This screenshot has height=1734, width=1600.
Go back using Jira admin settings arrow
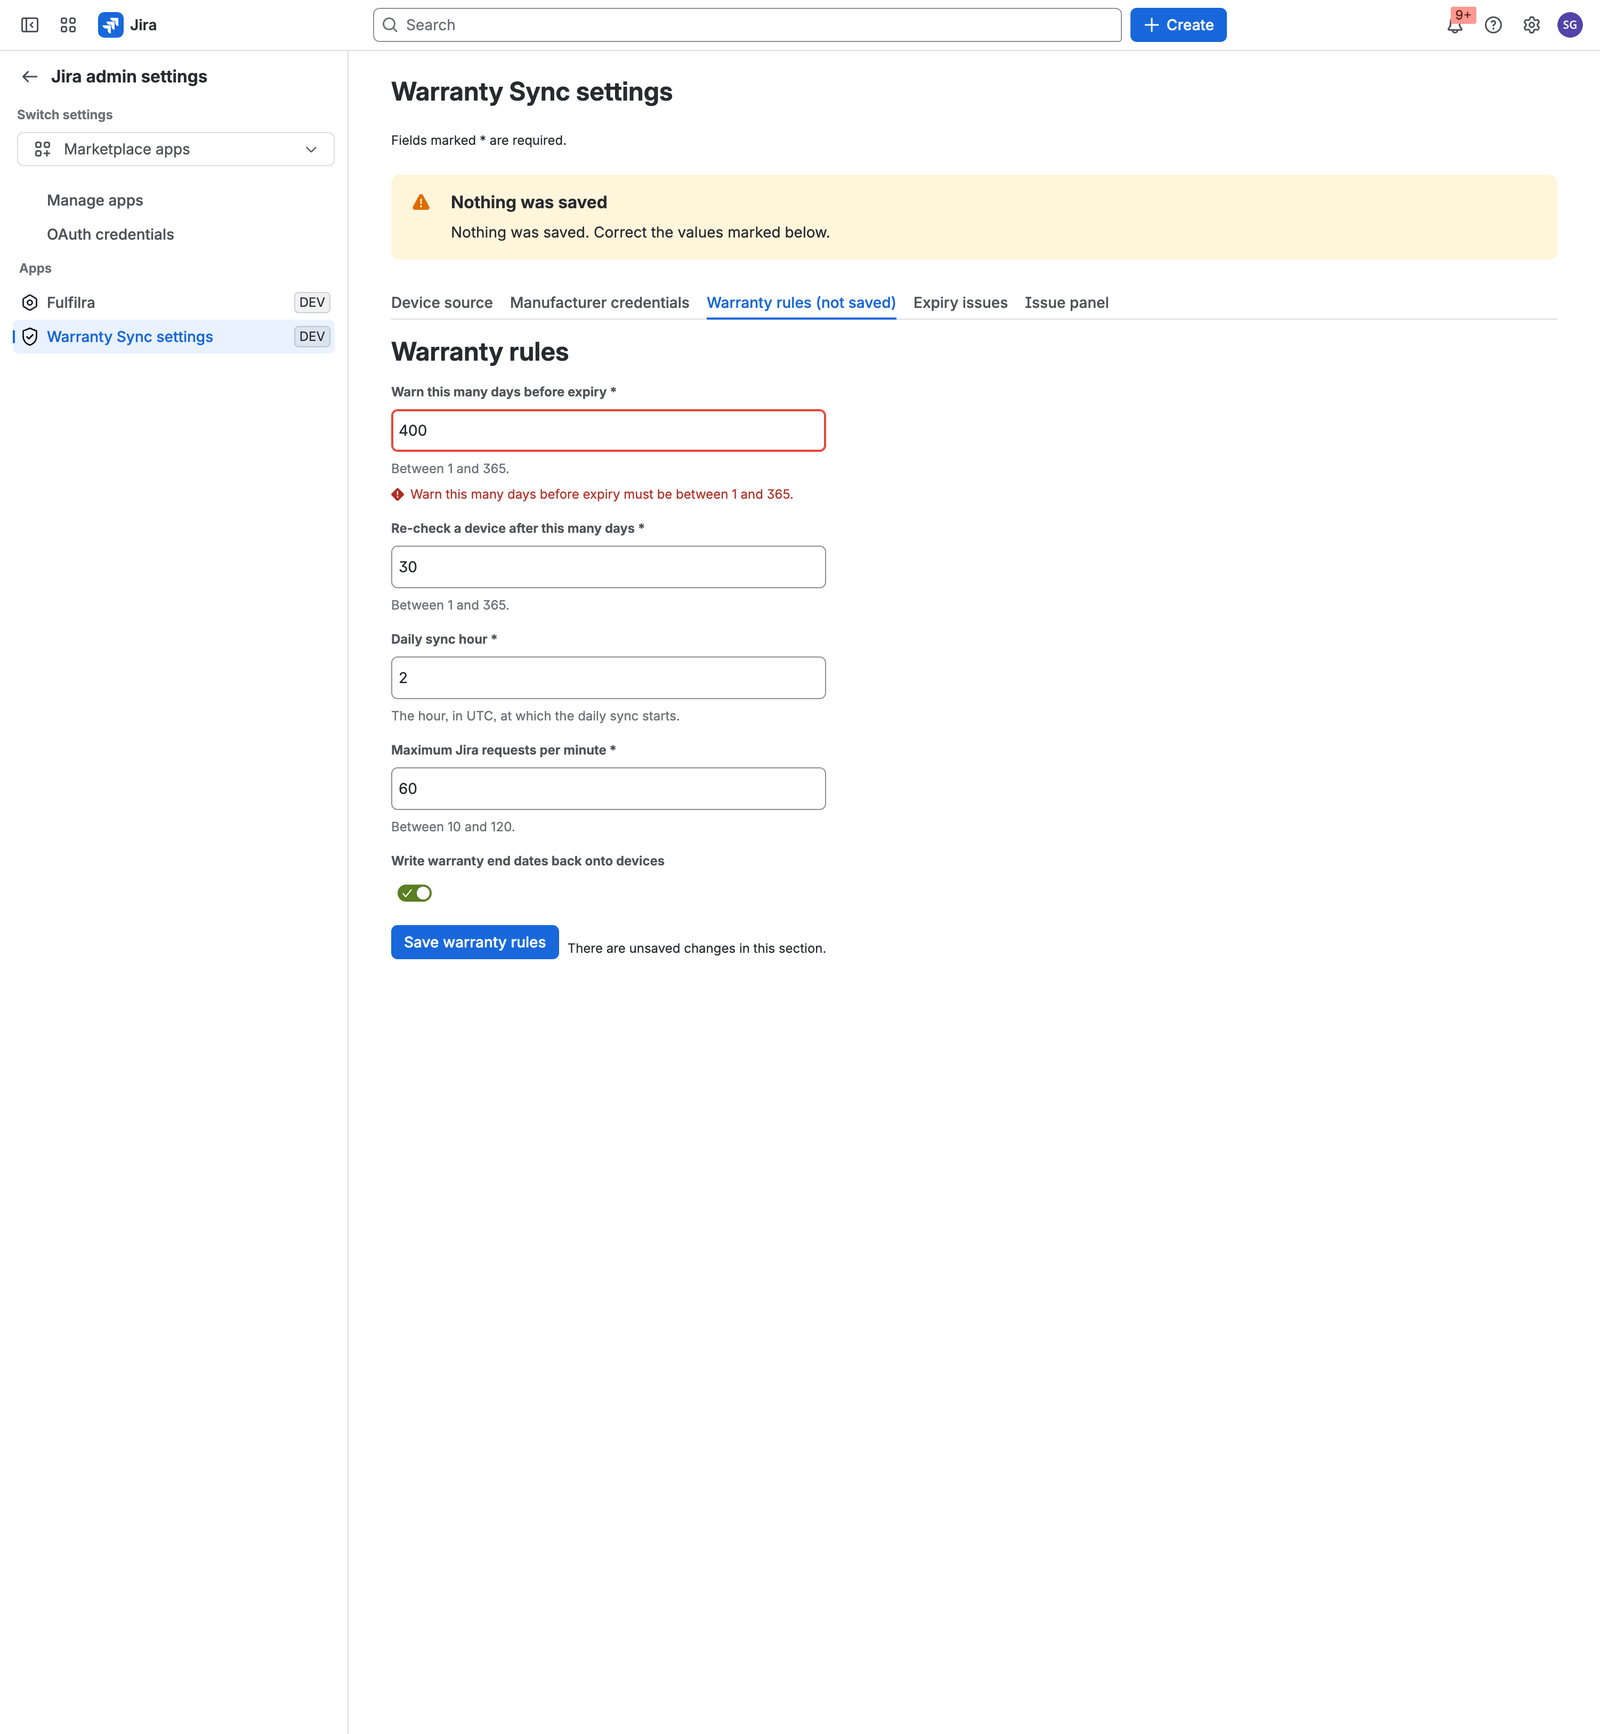pyautogui.click(x=30, y=76)
